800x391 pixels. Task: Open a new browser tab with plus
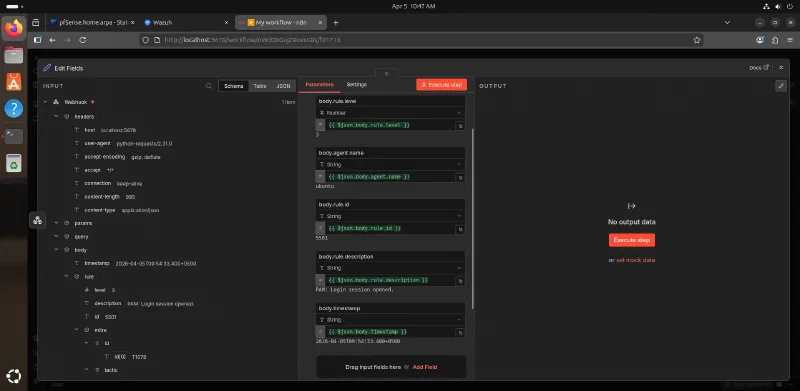pos(336,22)
